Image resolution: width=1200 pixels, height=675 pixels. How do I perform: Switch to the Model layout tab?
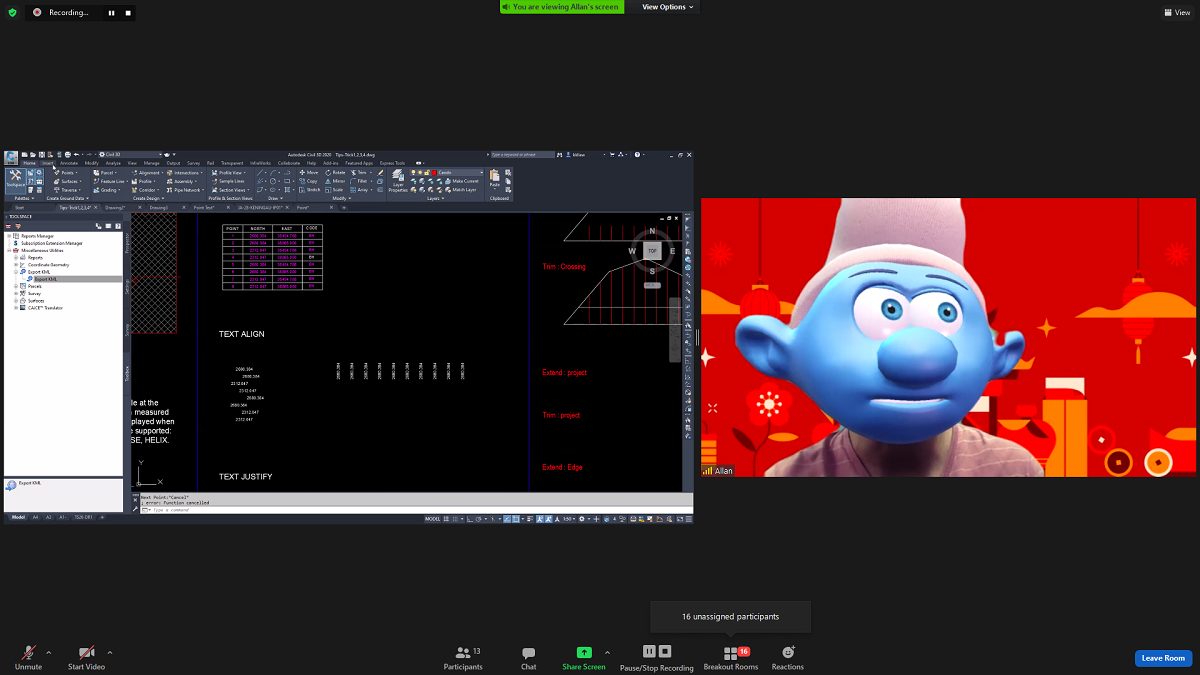click(x=18, y=517)
